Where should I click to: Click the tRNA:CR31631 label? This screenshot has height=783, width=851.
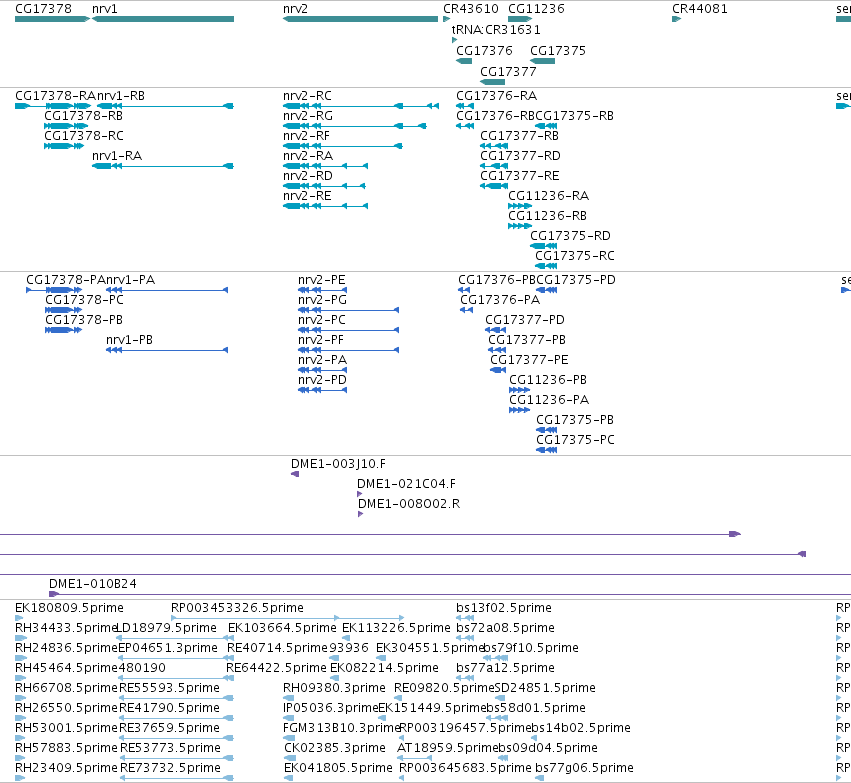pos(496,29)
